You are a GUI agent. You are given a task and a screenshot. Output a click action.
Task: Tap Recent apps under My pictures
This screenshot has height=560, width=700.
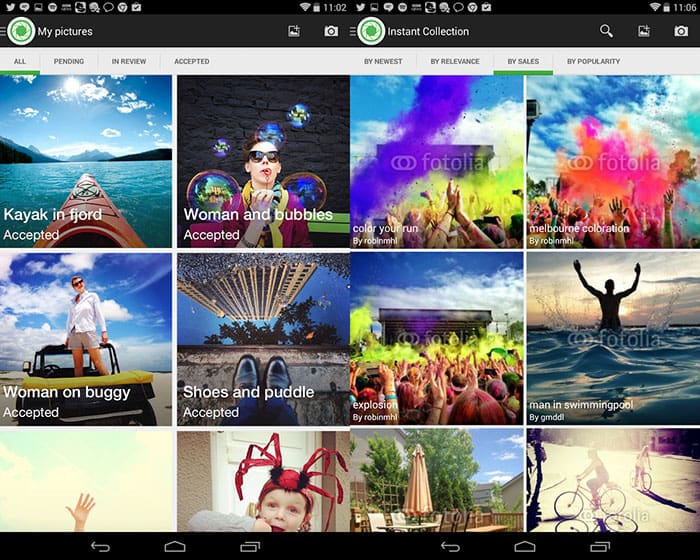[x=250, y=546]
